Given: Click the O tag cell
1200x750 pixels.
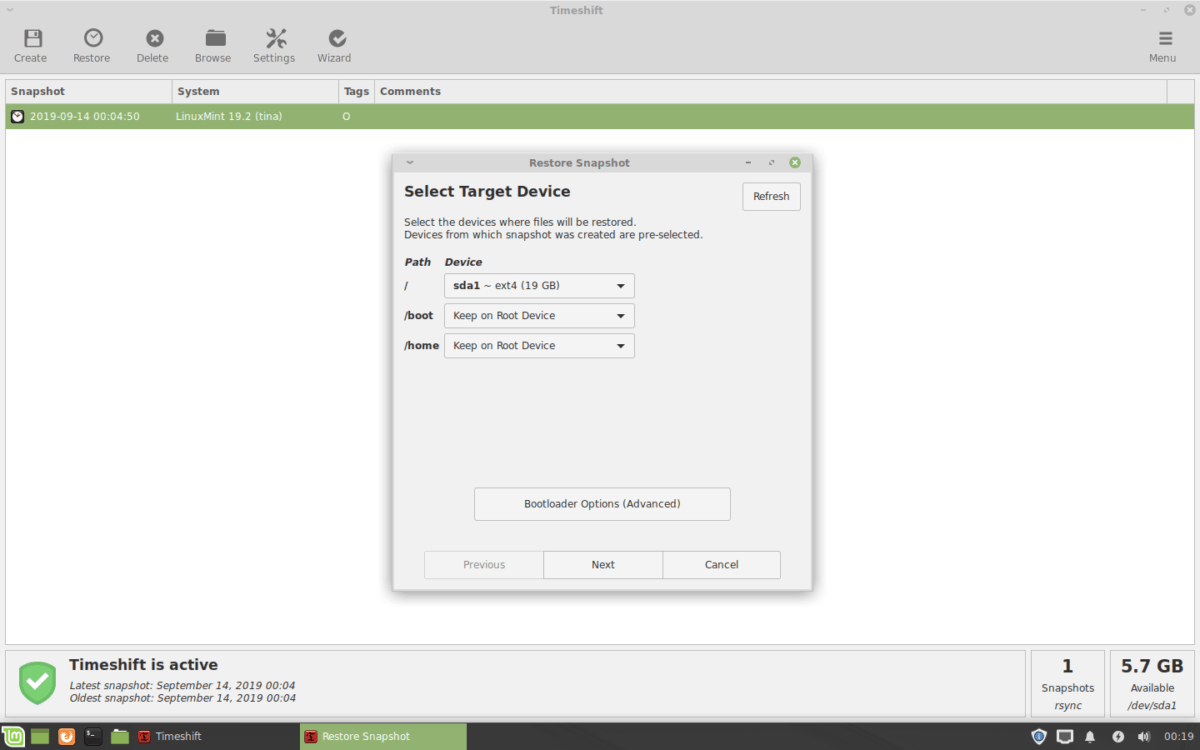Looking at the screenshot, I should point(347,117).
